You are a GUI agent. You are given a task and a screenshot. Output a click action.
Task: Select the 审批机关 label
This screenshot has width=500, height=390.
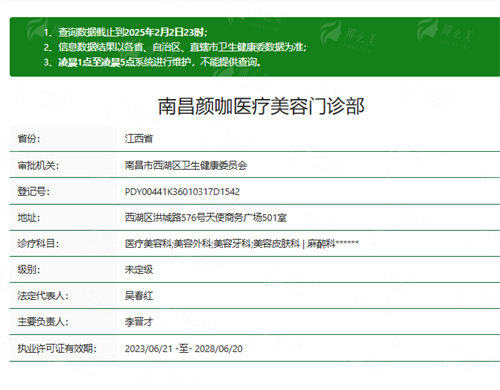tap(38, 165)
